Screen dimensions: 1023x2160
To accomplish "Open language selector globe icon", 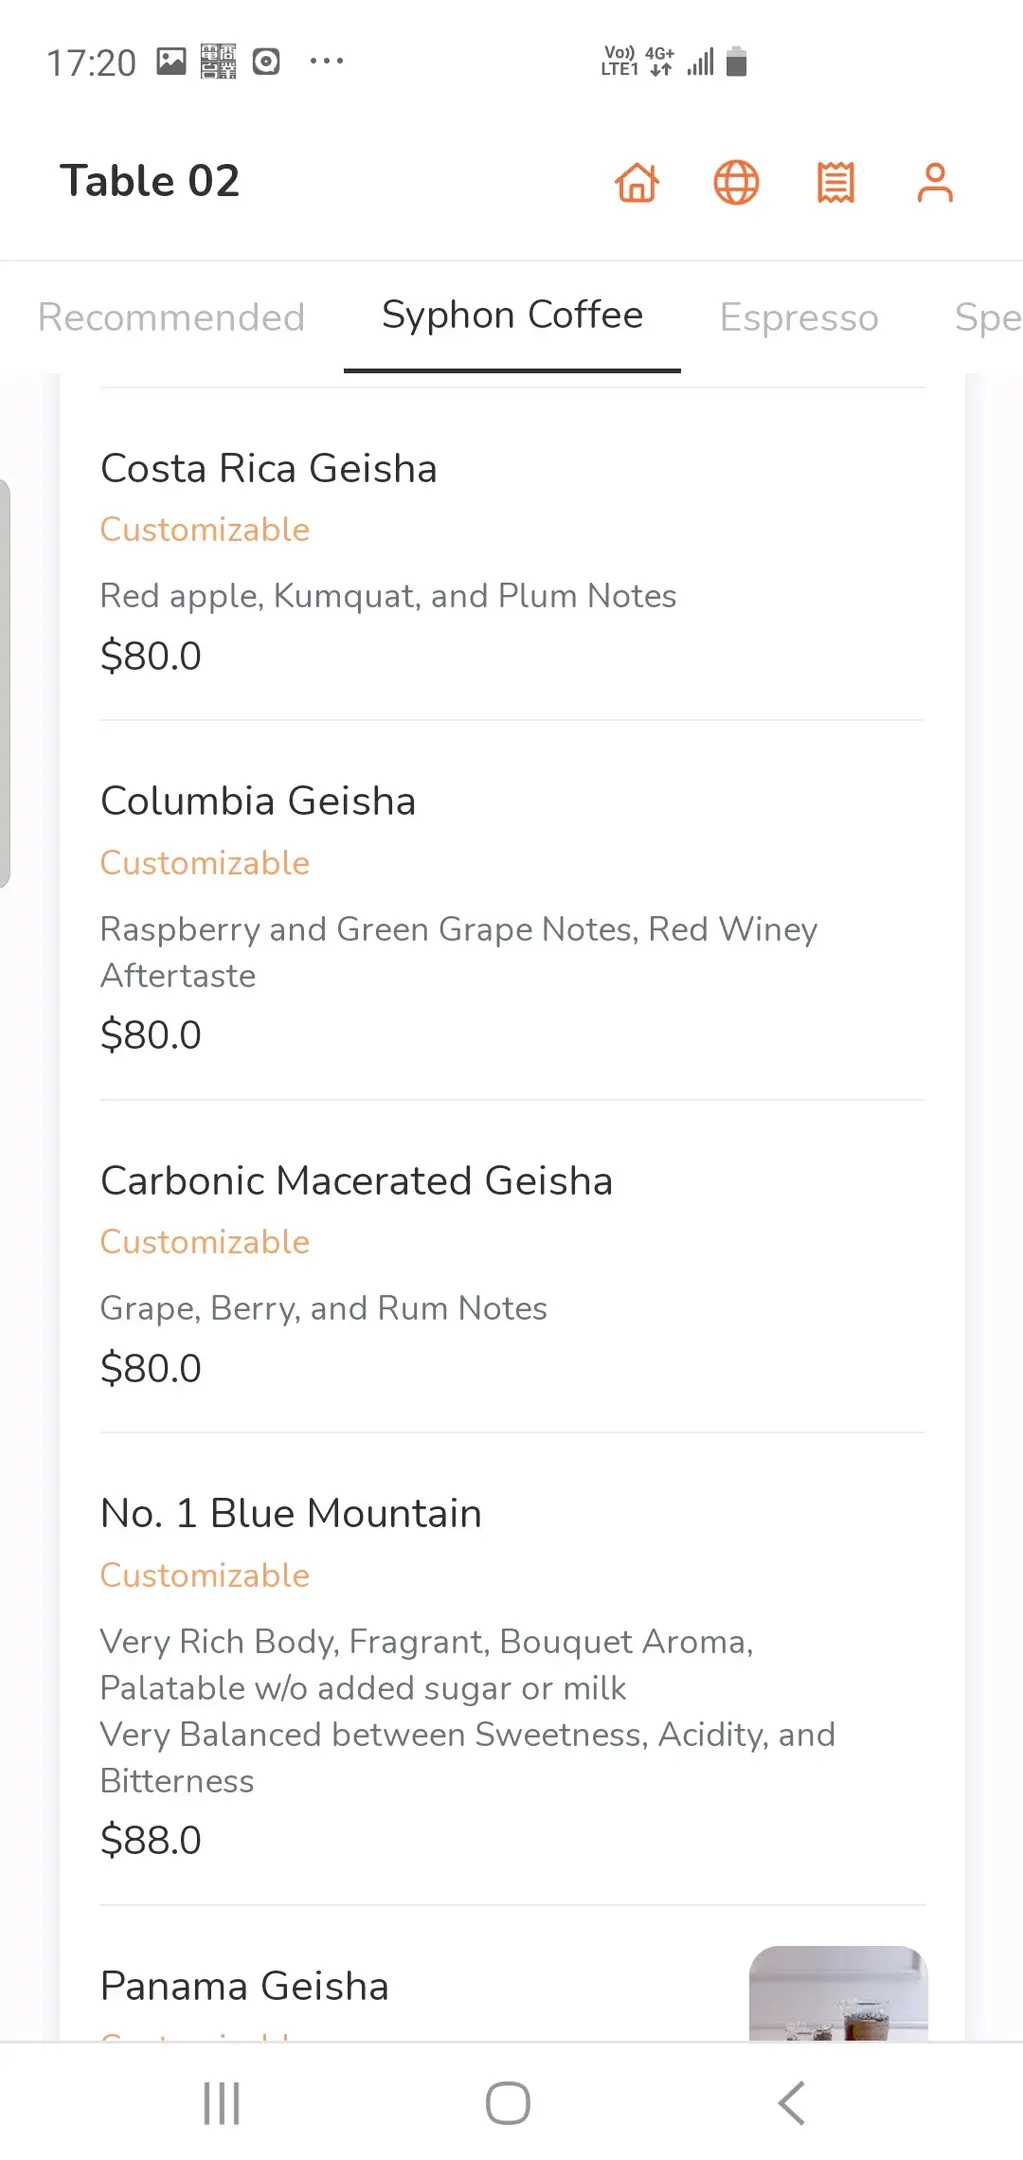I will tap(736, 183).
